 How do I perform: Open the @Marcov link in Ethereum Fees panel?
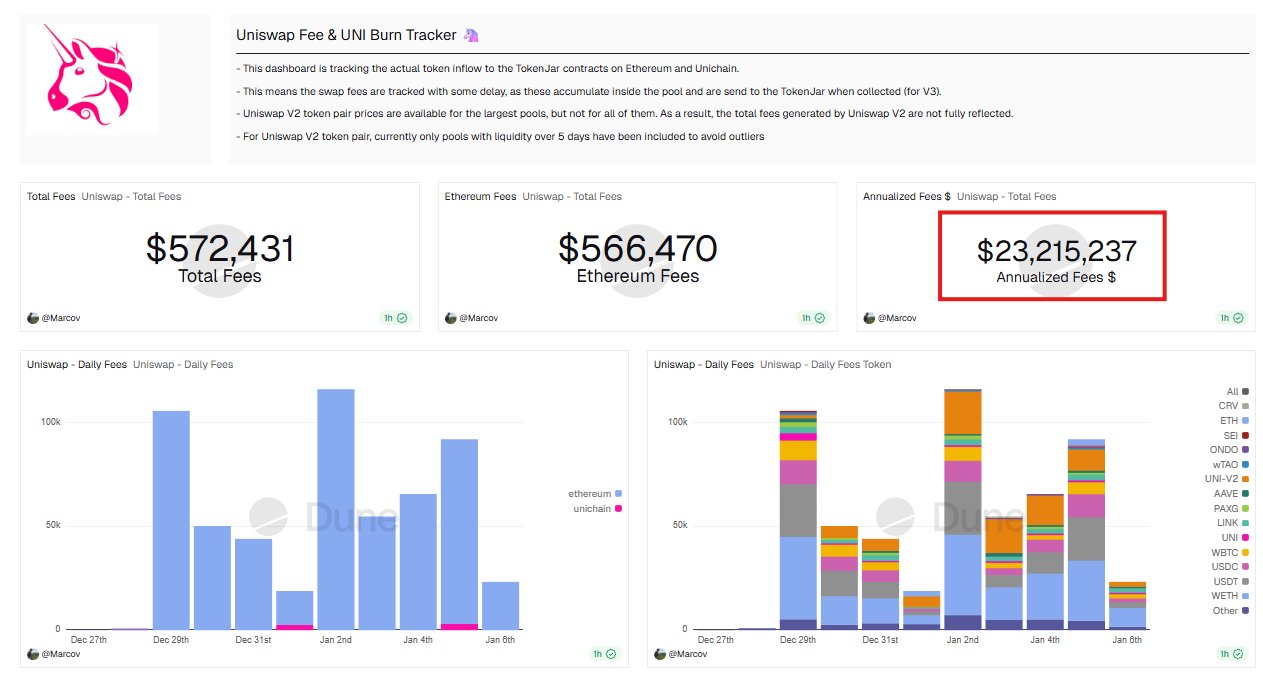pyautogui.click(x=478, y=318)
